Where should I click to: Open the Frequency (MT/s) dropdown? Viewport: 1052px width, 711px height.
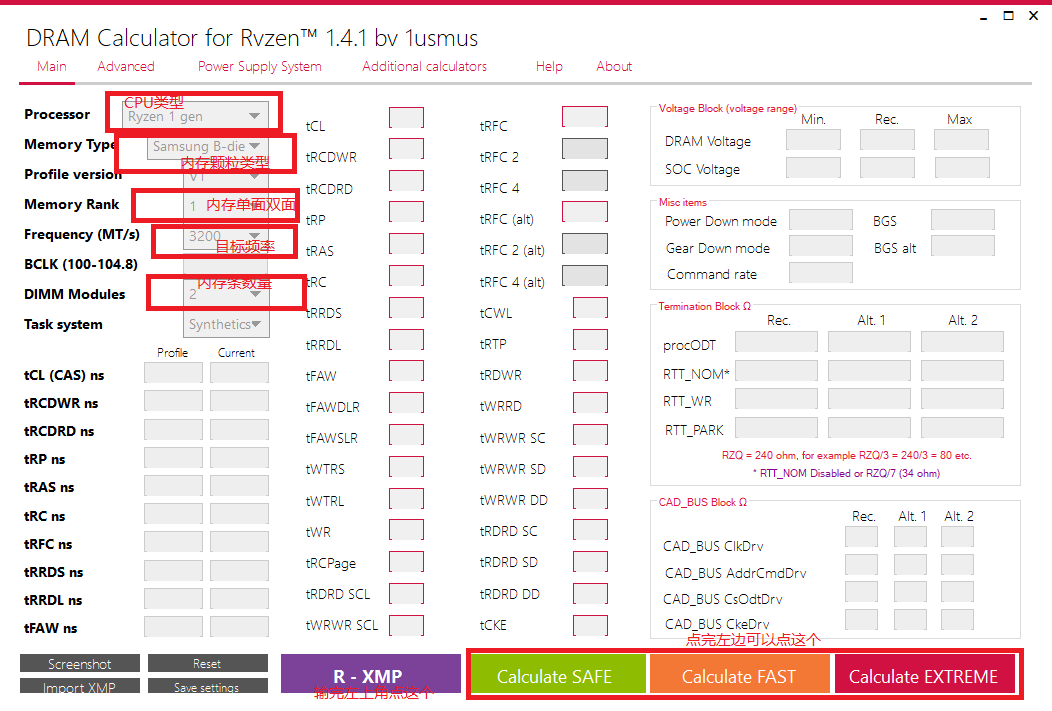(x=226, y=237)
